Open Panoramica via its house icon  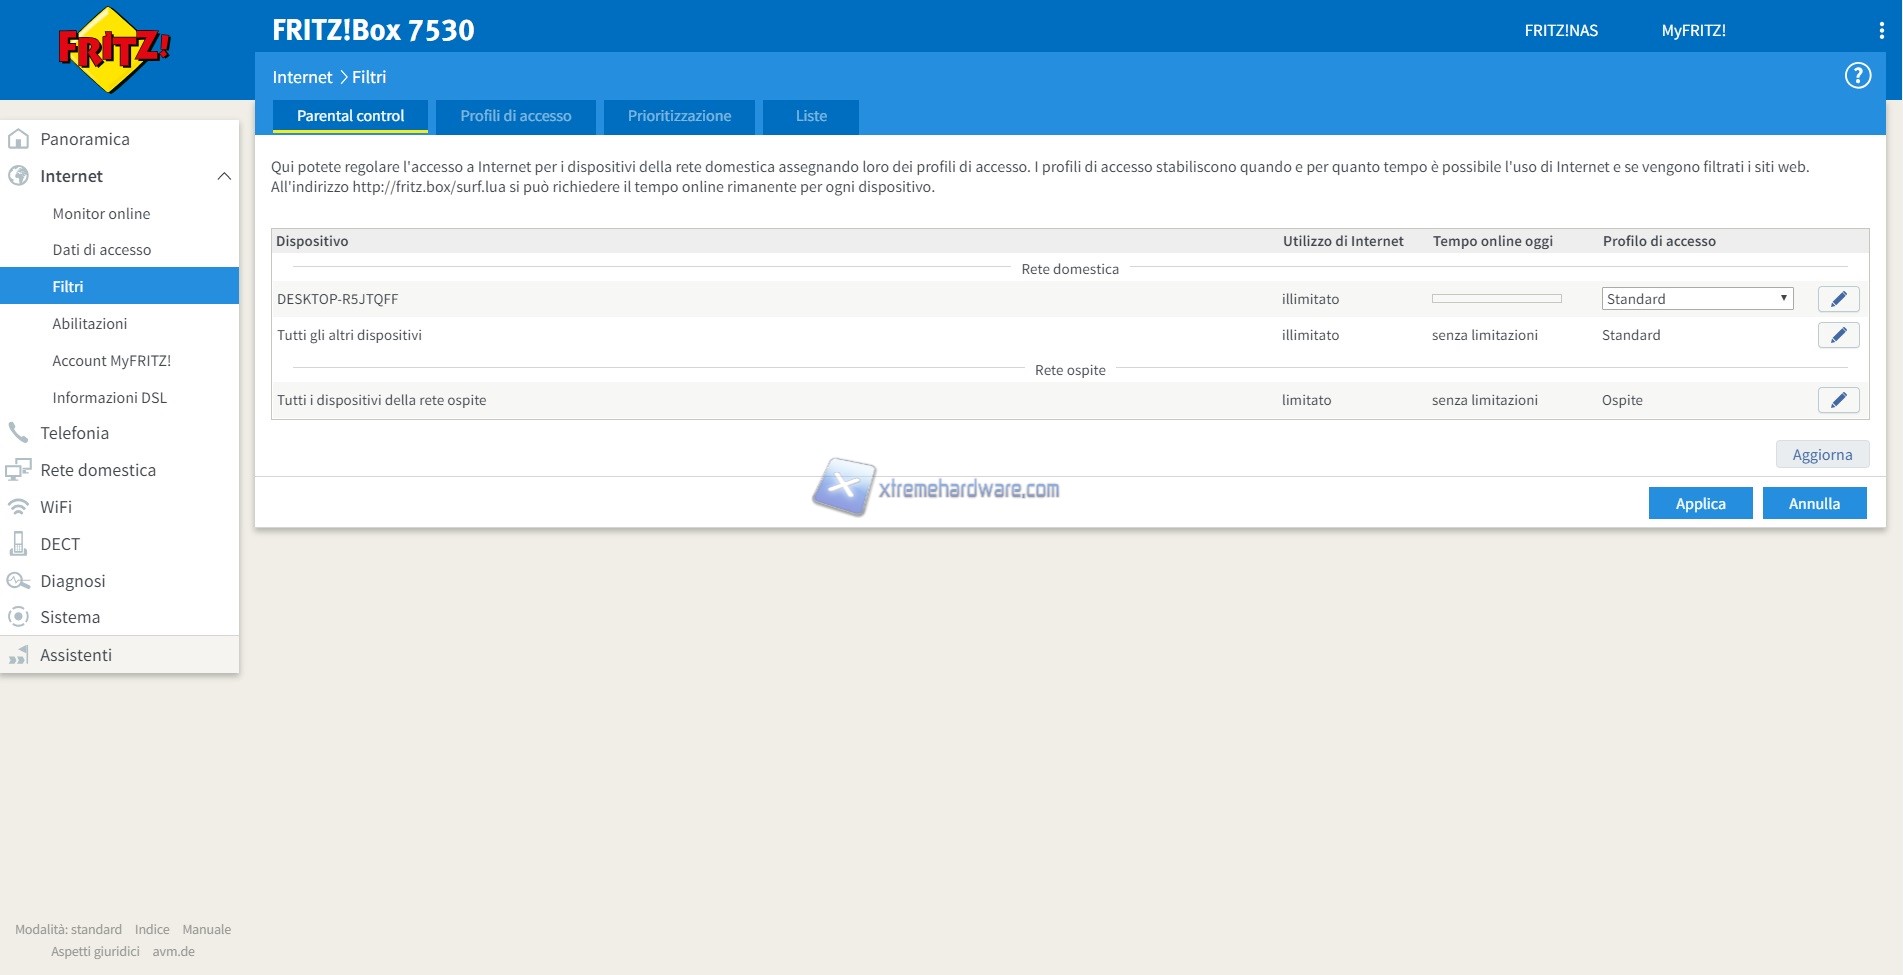(x=18, y=139)
